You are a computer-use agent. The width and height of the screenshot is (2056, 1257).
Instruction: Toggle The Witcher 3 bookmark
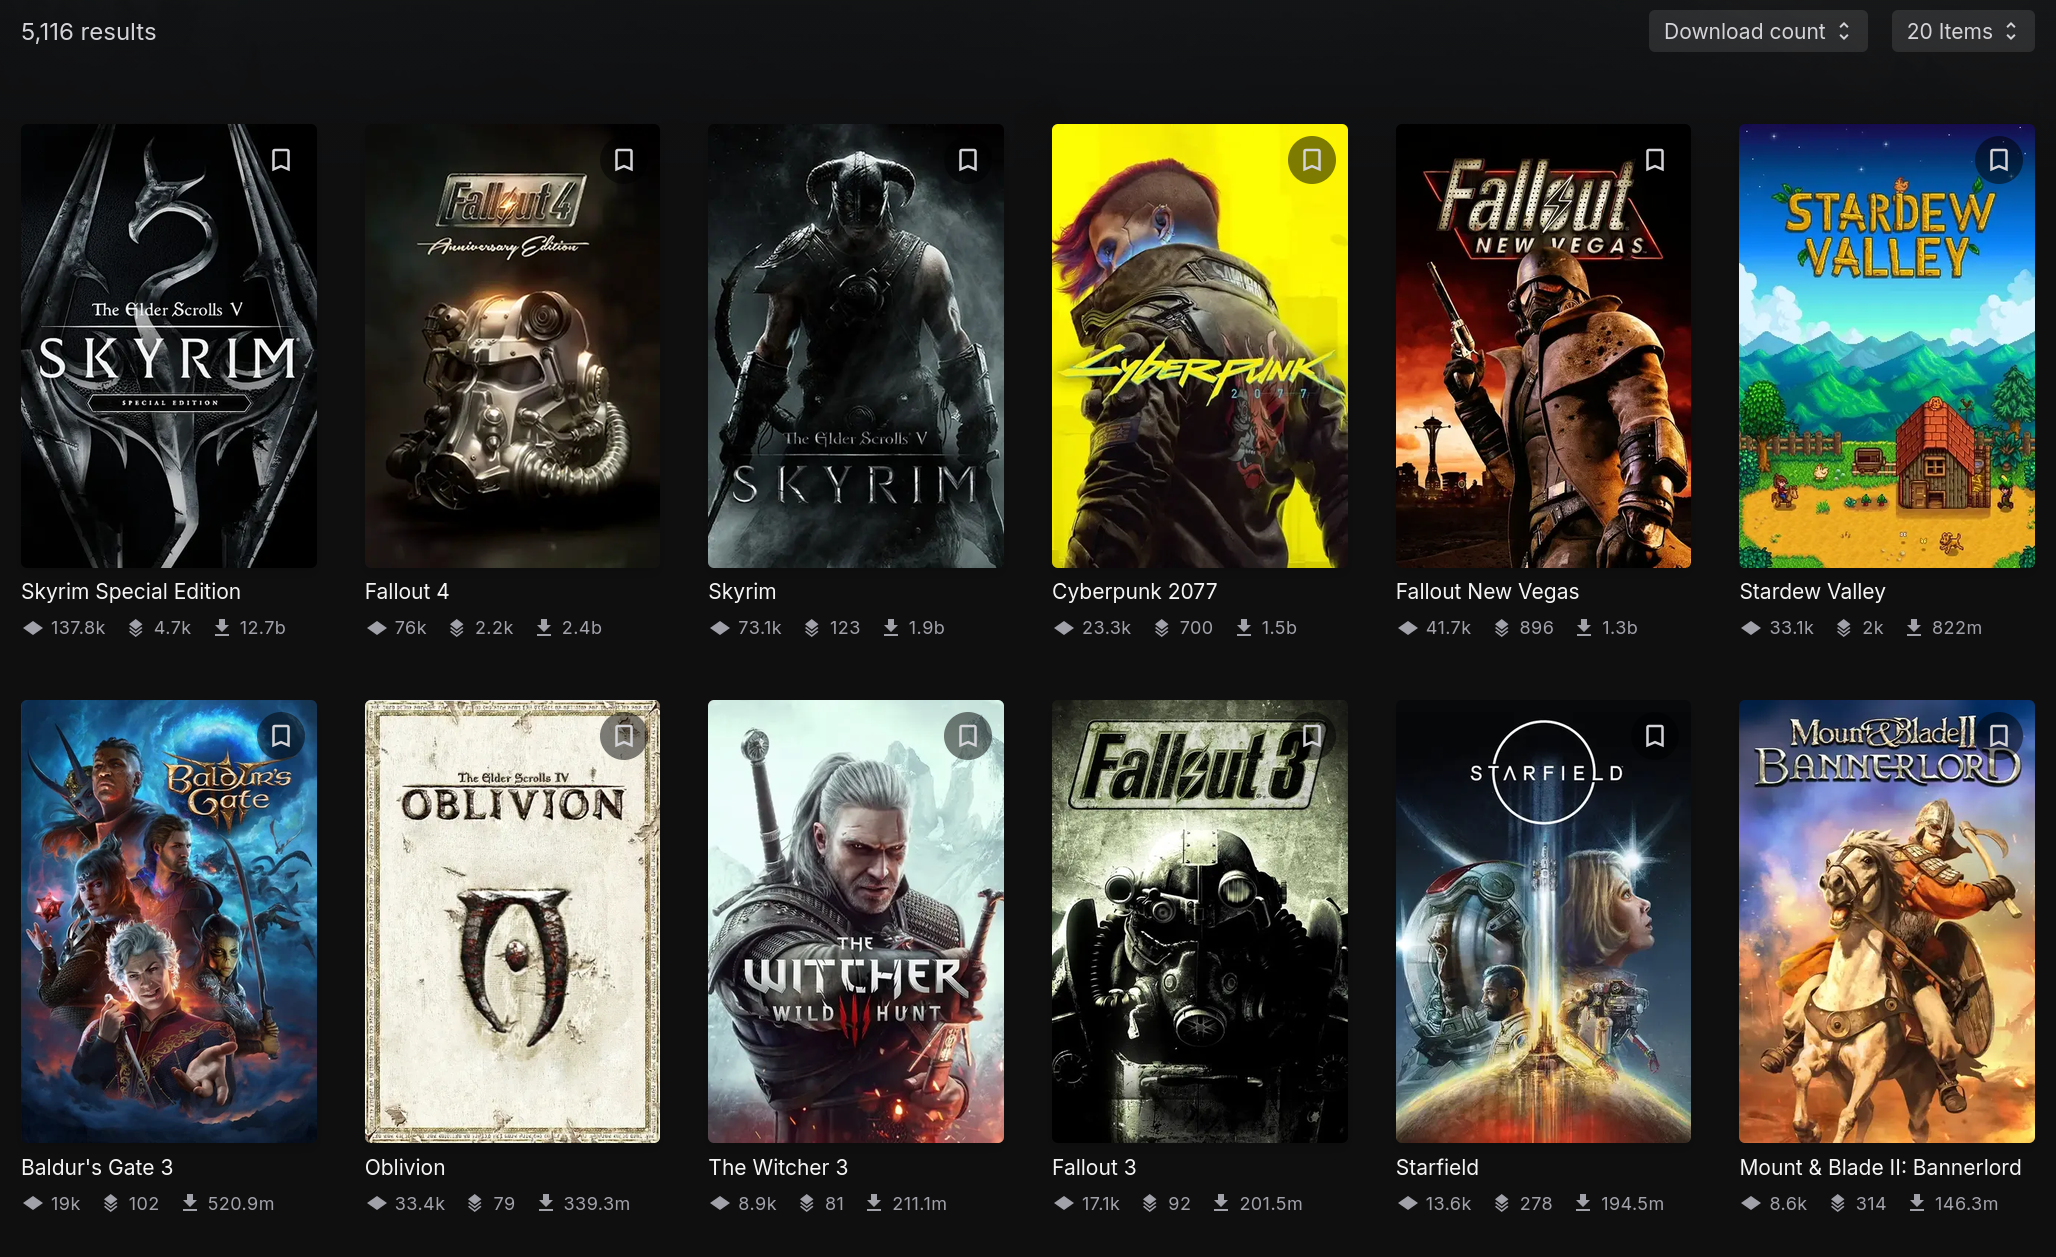pos(968,736)
